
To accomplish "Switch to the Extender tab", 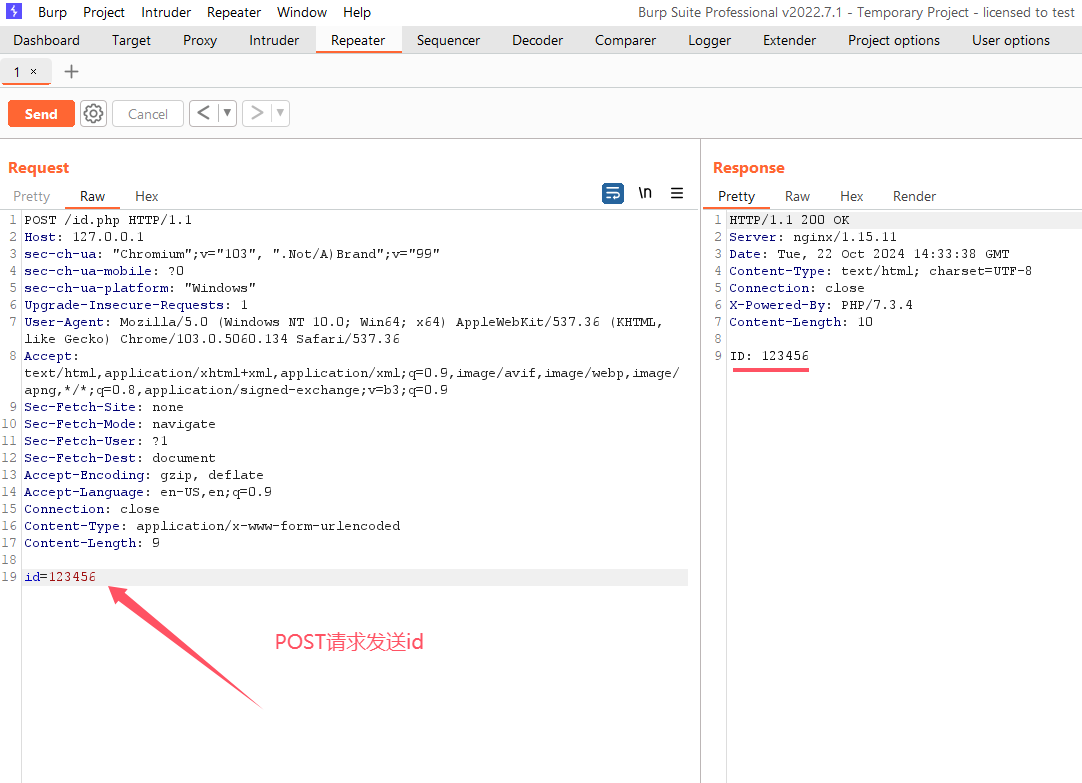I will pos(789,40).
